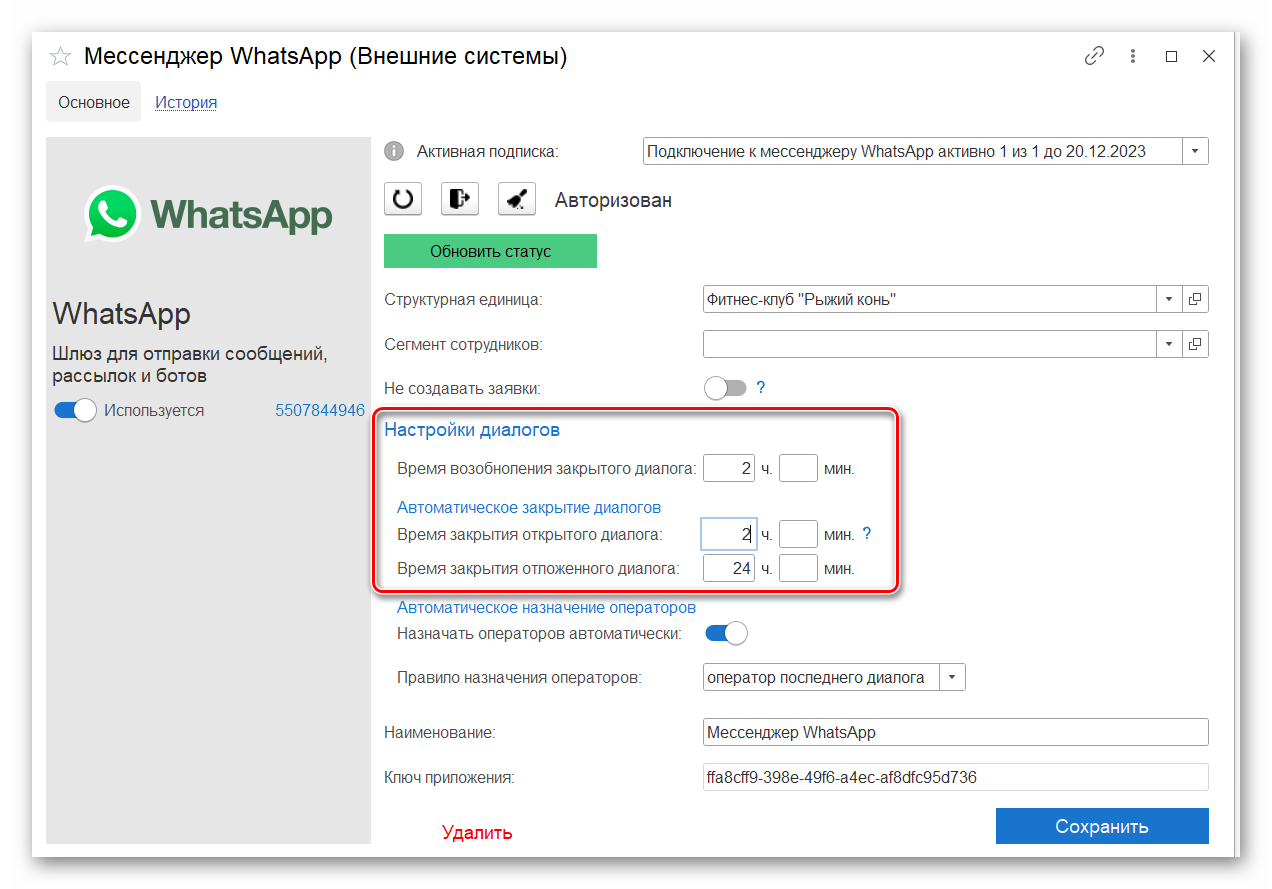Click the hours field for Время закрытия открытого диалога
The height and width of the screenshot is (889, 1272).
pyautogui.click(x=728, y=534)
